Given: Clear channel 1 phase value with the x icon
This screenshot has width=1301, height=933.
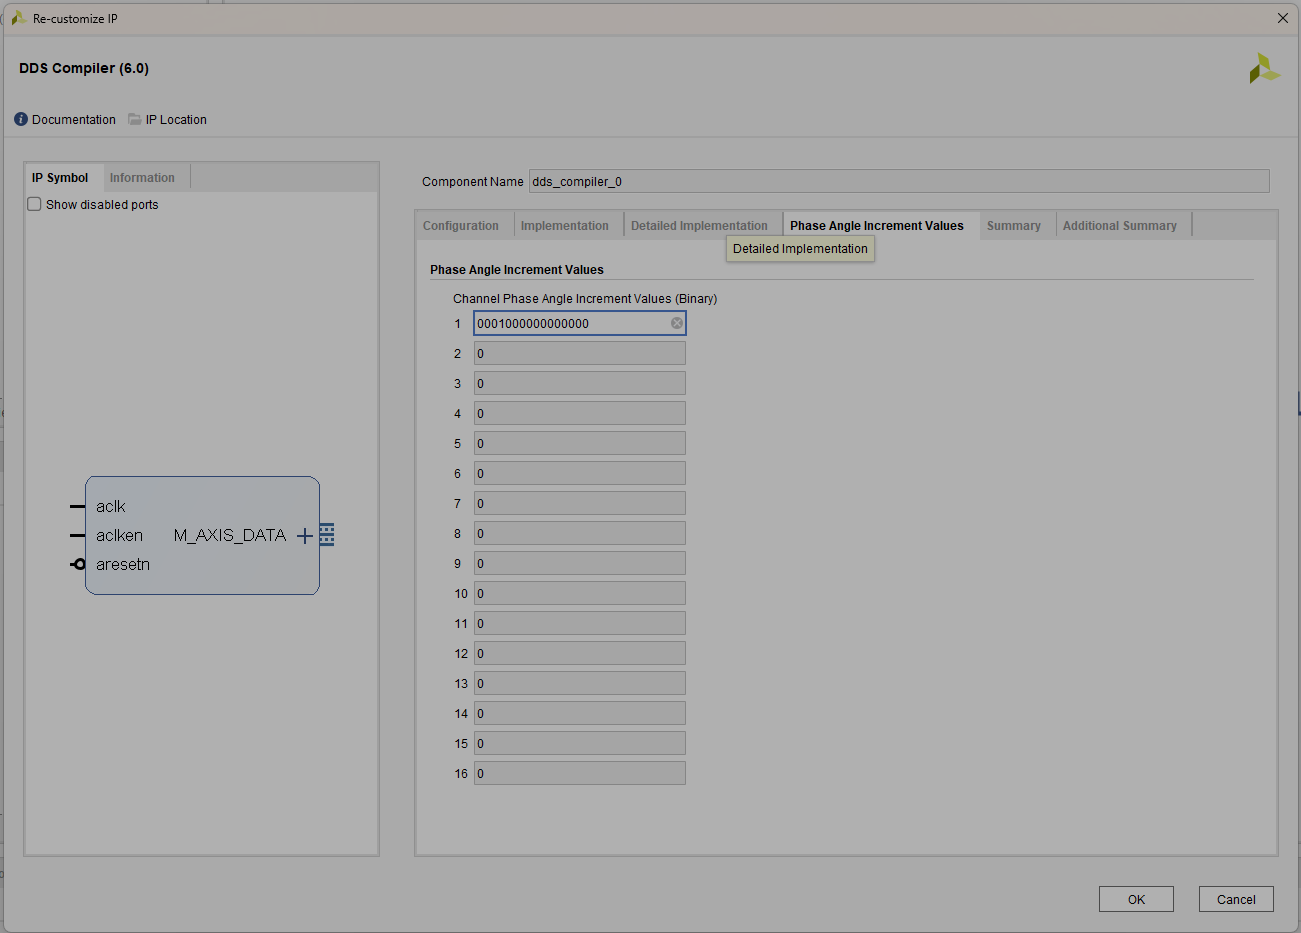Looking at the screenshot, I should (x=677, y=323).
